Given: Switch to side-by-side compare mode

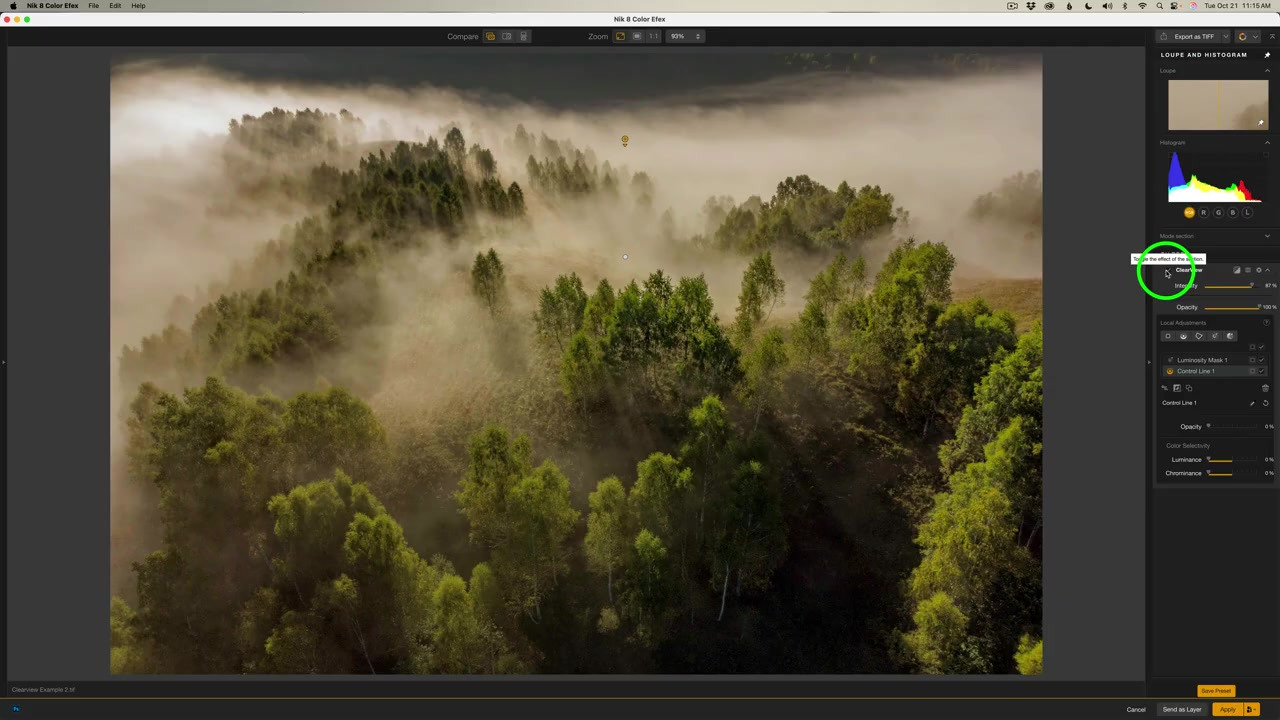Looking at the screenshot, I should click(523, 36).
